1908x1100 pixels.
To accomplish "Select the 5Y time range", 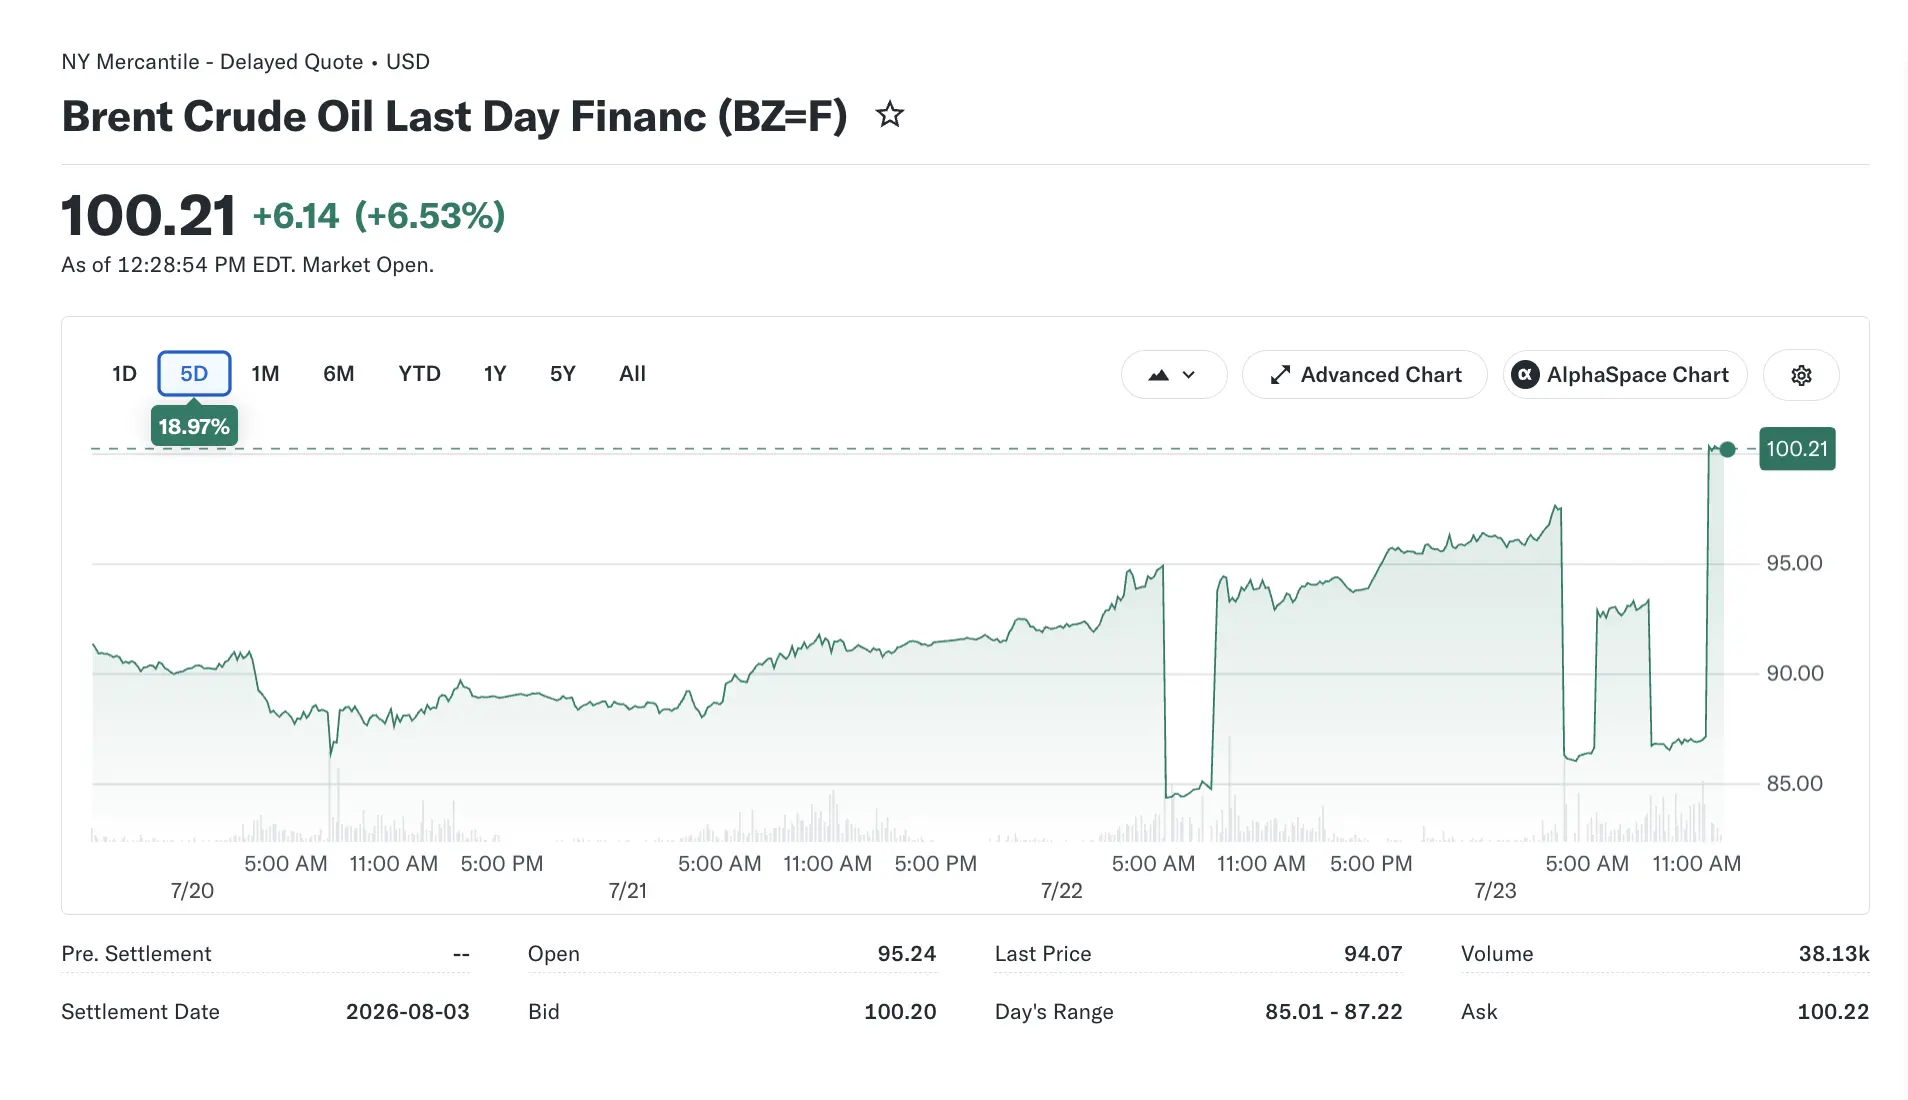I will [x=562, y=374].
